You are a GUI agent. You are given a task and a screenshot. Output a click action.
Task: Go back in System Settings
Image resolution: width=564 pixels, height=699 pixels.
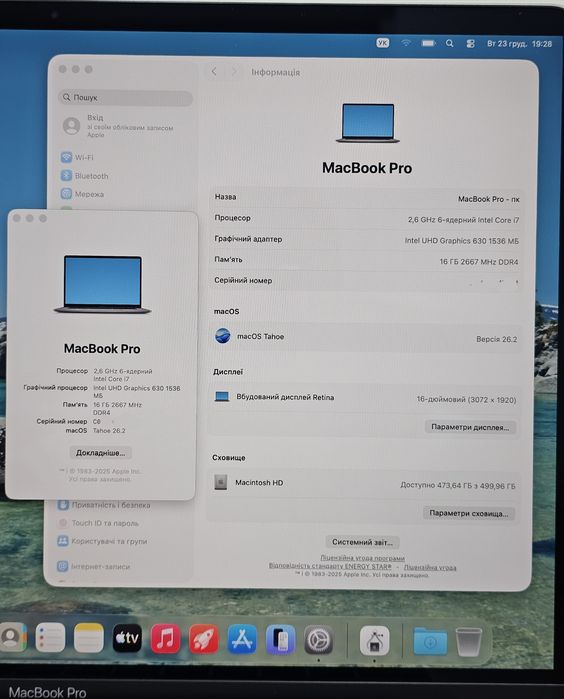tap(214, 71)
